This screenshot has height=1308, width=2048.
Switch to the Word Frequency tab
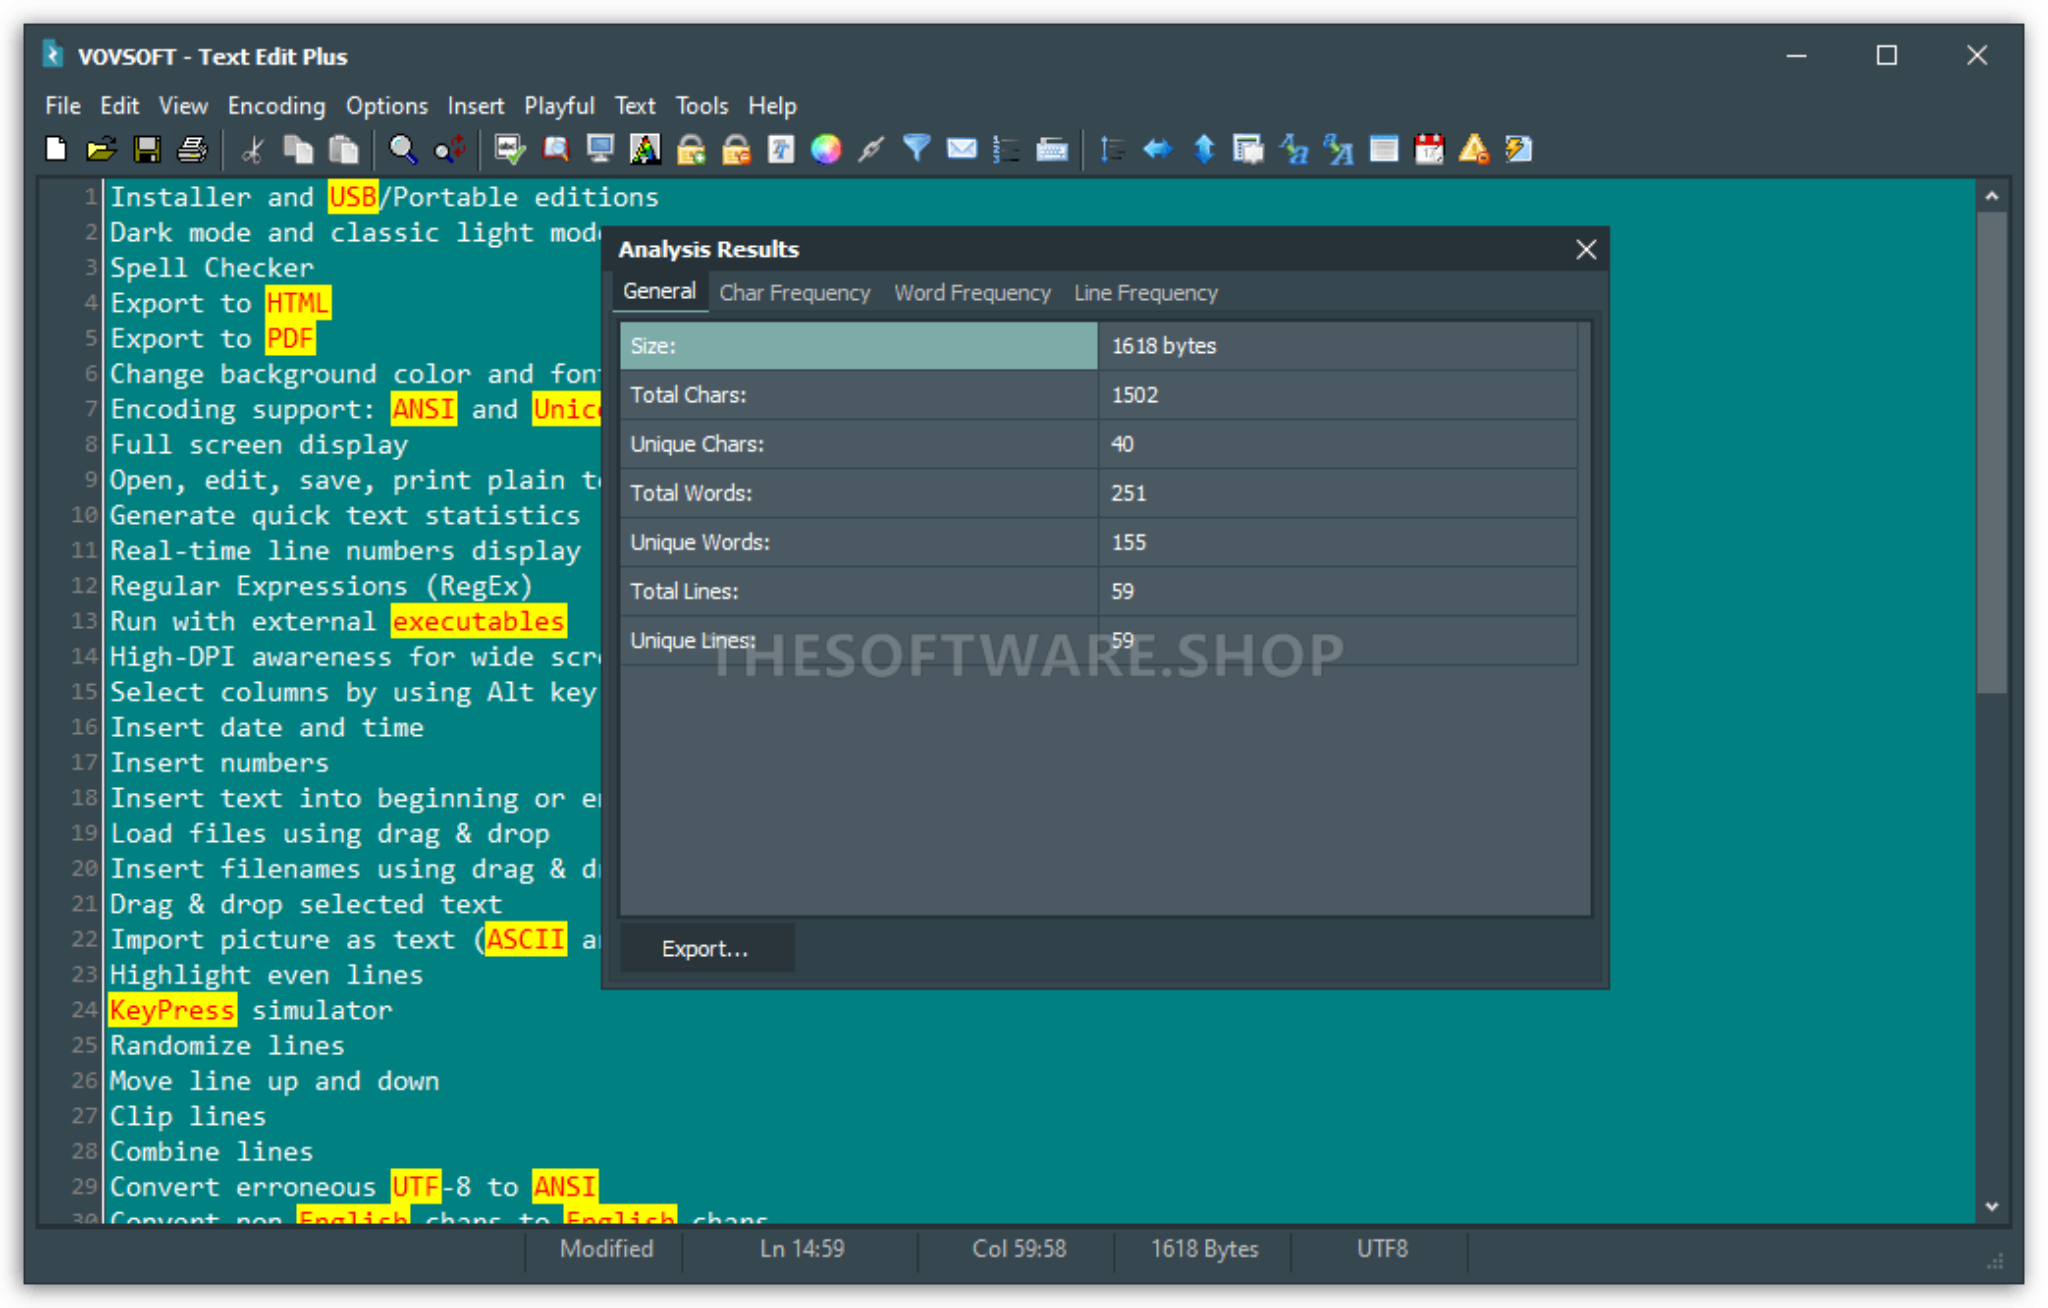click(972, 292)
